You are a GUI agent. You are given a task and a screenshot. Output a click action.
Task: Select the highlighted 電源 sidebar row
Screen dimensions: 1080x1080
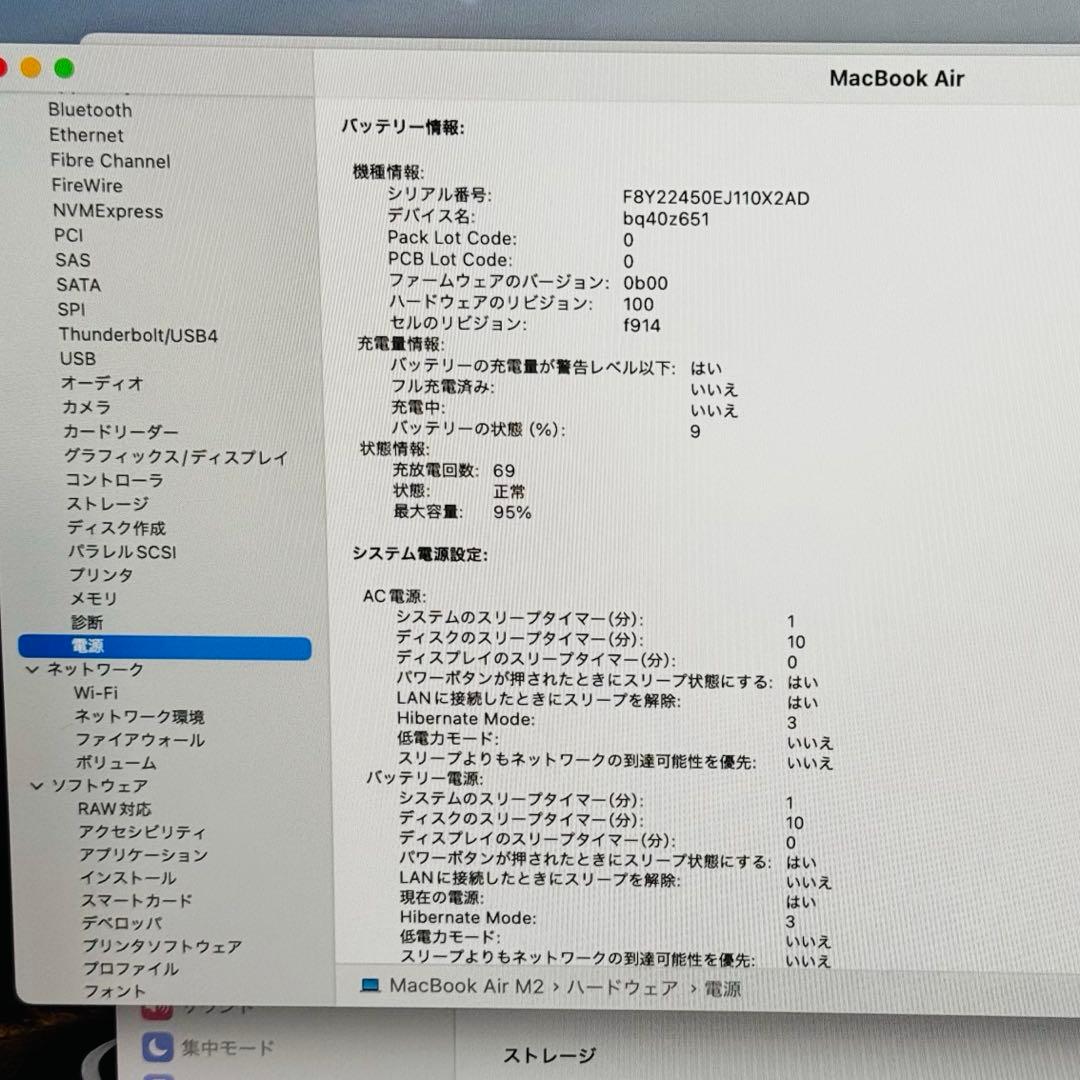pos(165,647)
